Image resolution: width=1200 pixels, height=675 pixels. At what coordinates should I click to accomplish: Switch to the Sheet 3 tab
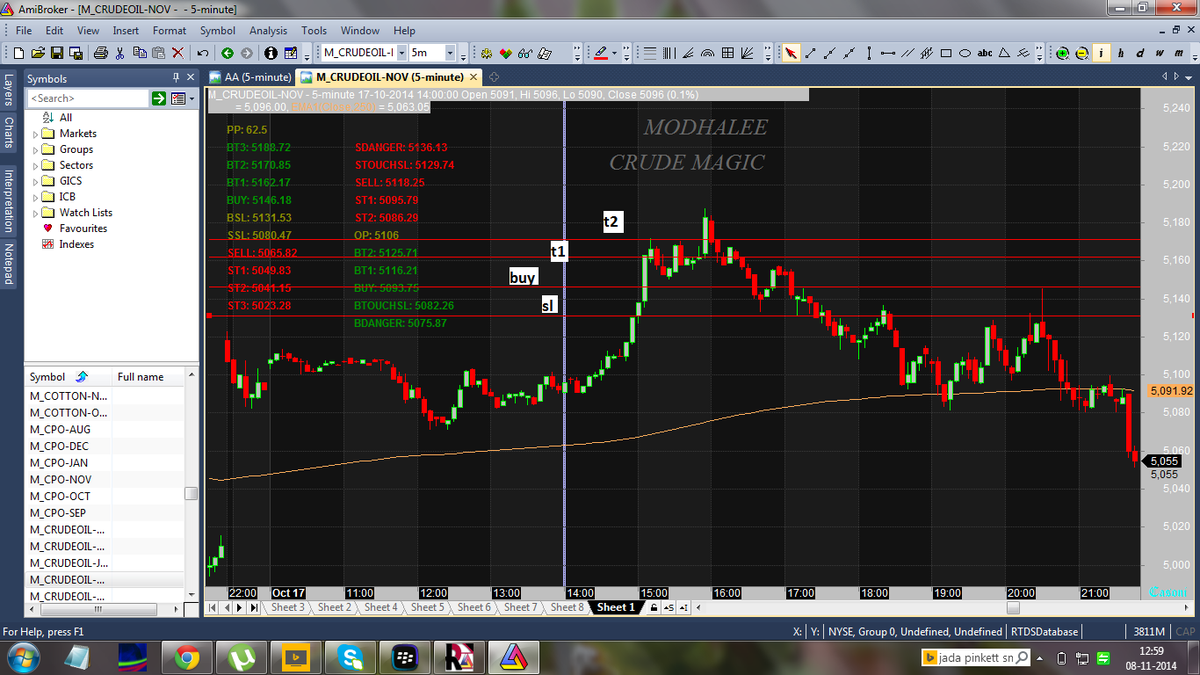[x=287, y=607]
